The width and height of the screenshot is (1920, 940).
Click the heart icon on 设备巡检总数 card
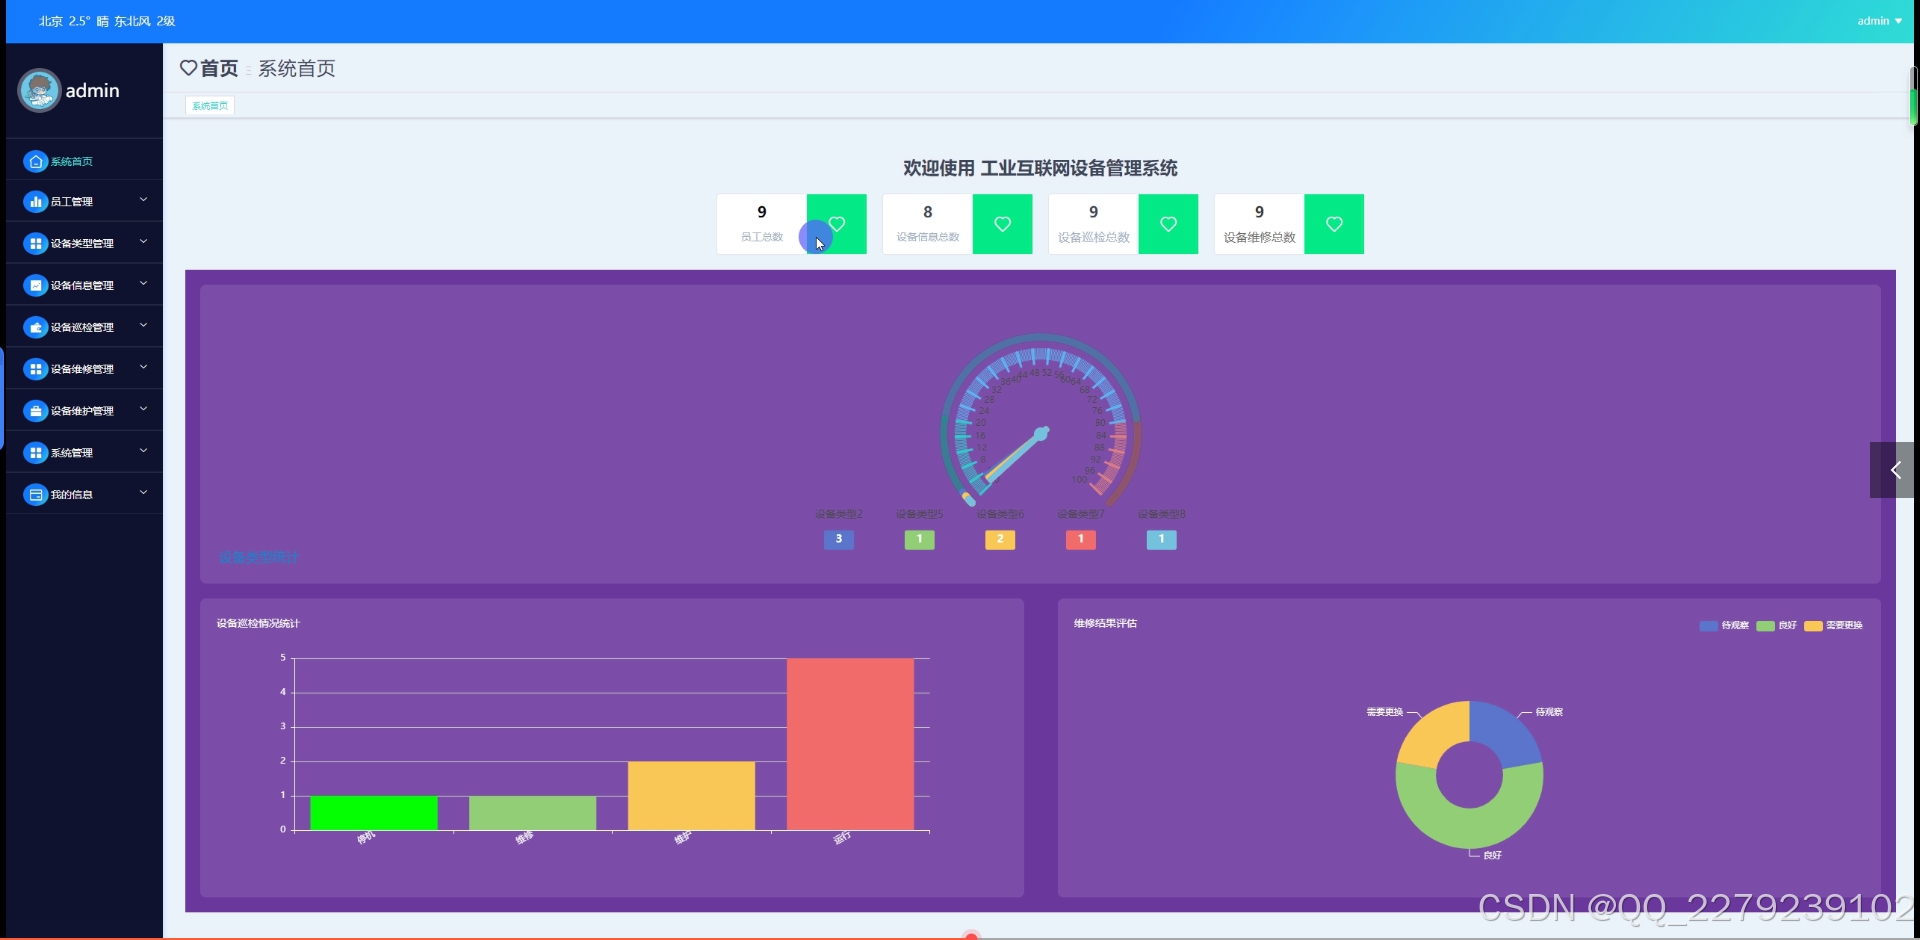(x=1169, y=224)
